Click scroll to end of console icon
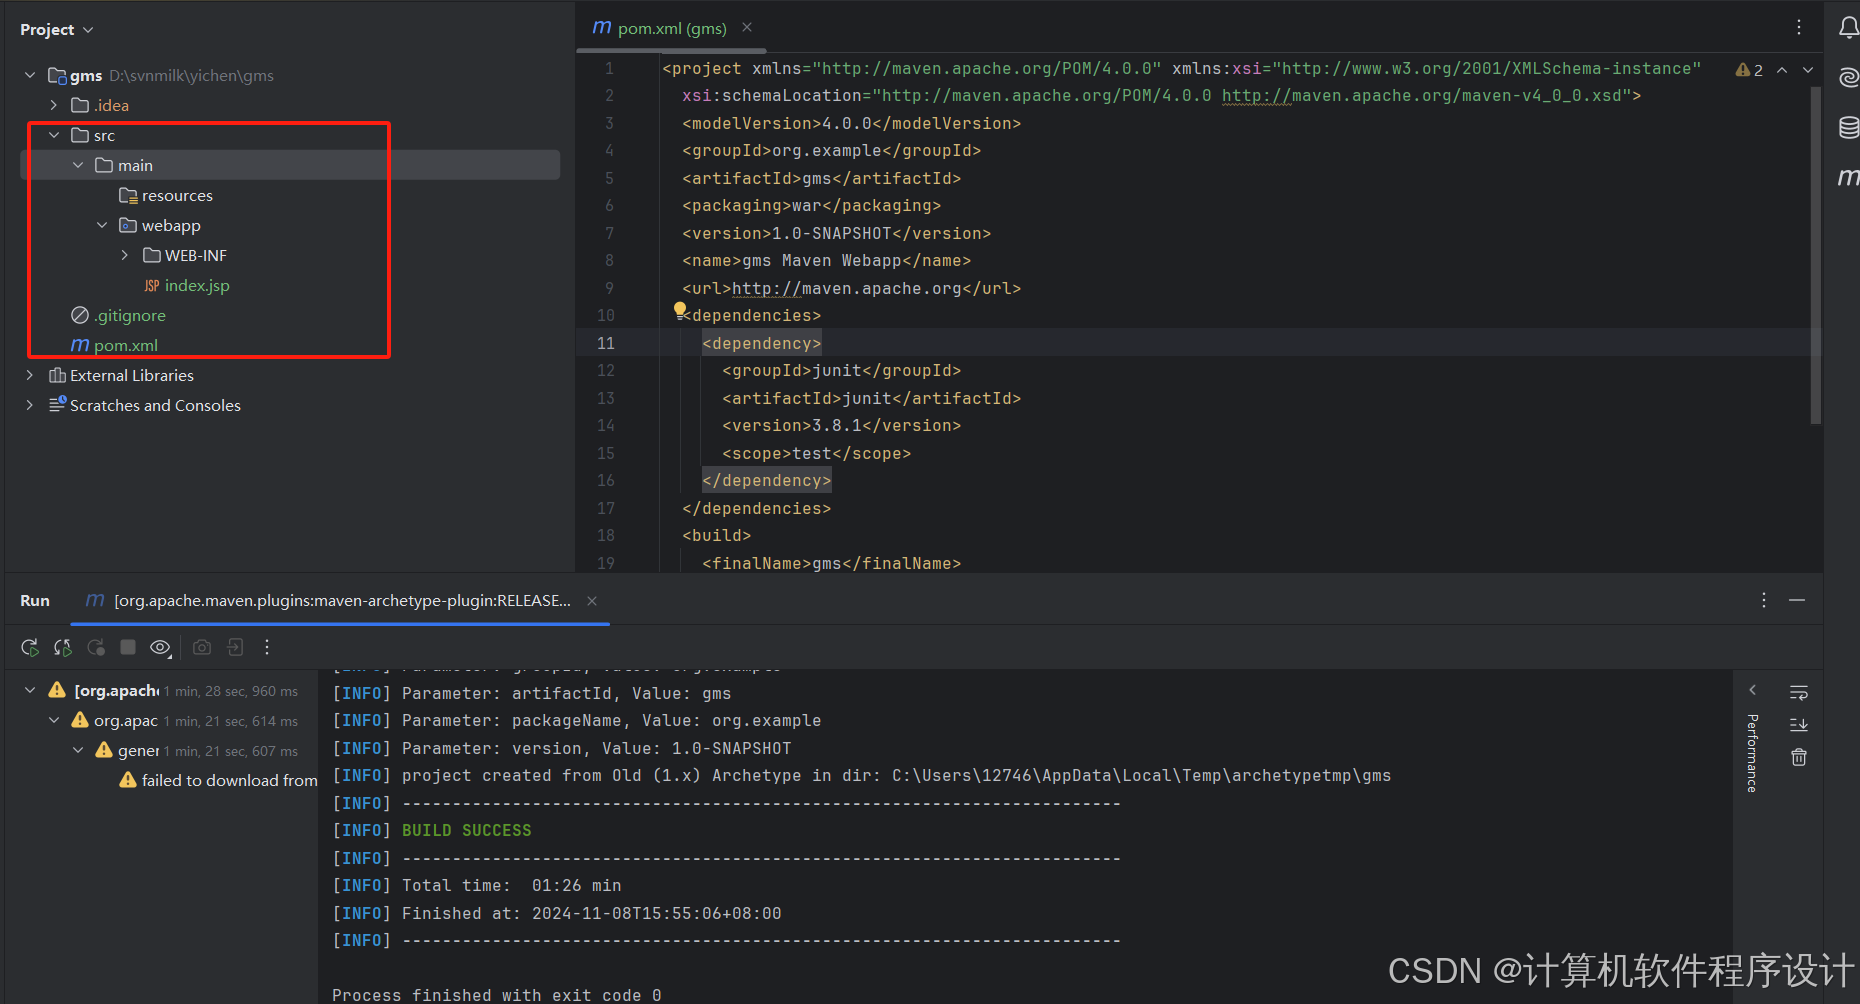Viewport: 1860px width, 1004px height. (1799, 725)
